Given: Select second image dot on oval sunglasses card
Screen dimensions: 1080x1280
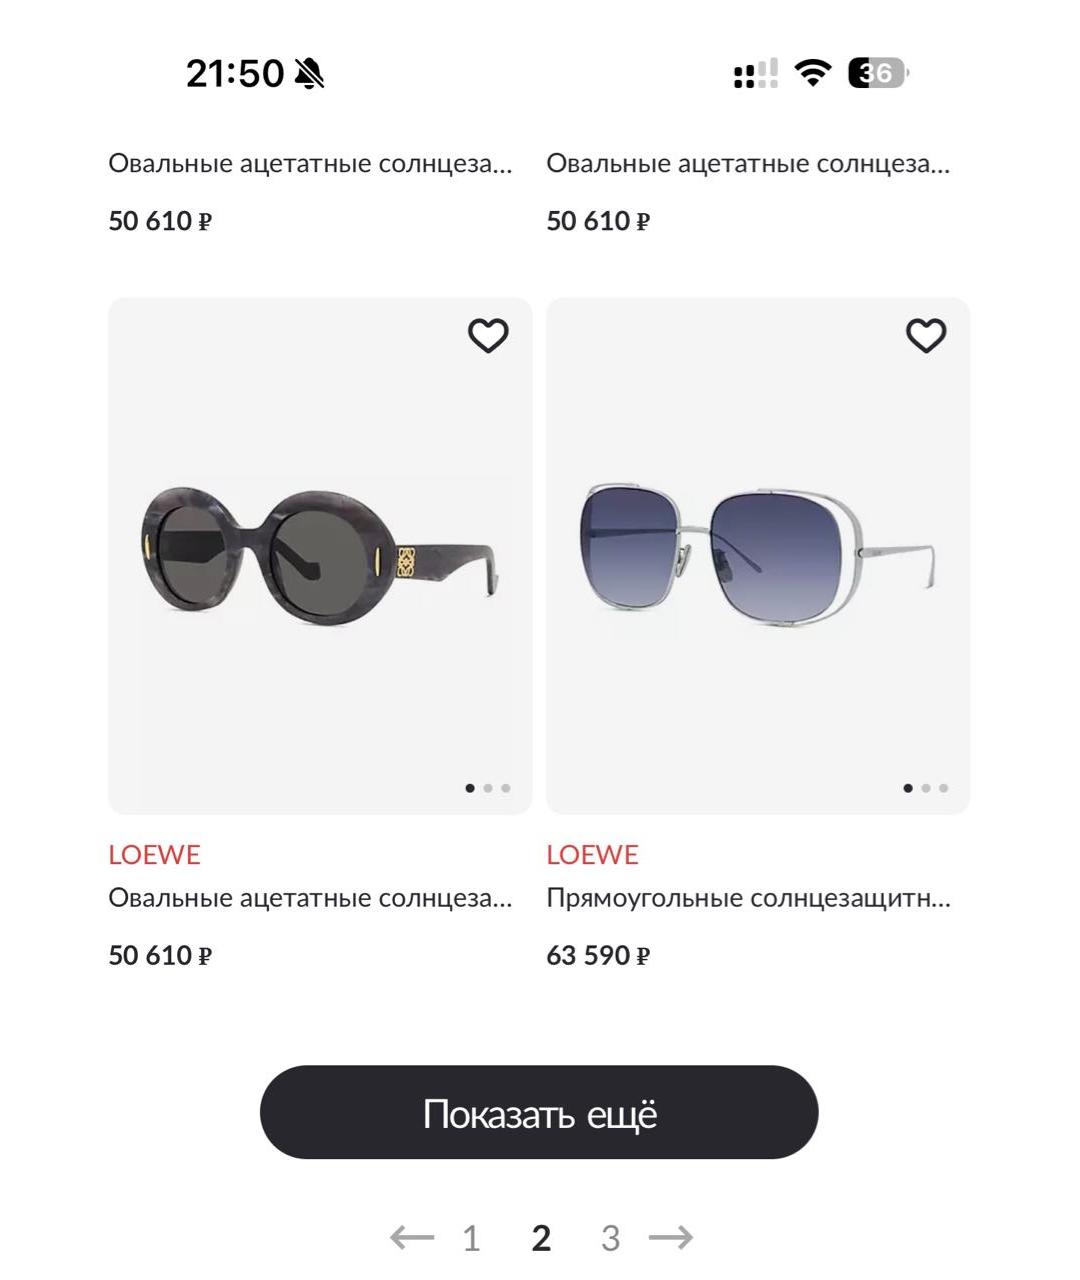Looking at the screenshot, I should coord(488,788).
